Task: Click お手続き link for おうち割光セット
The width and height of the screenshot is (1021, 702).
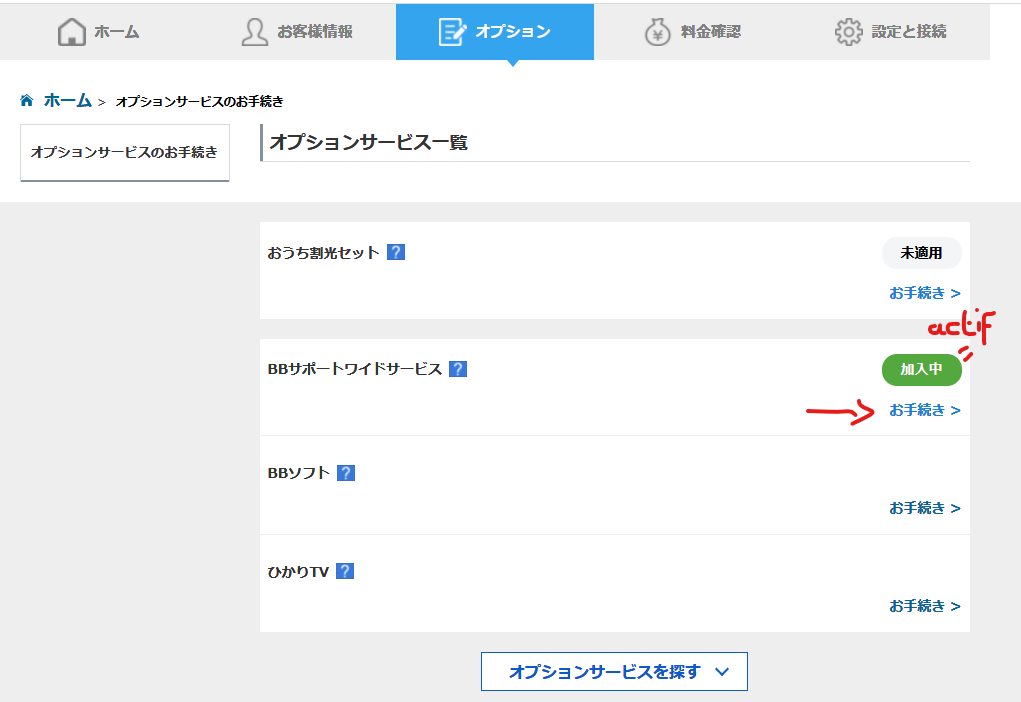Action: [924, 293]
